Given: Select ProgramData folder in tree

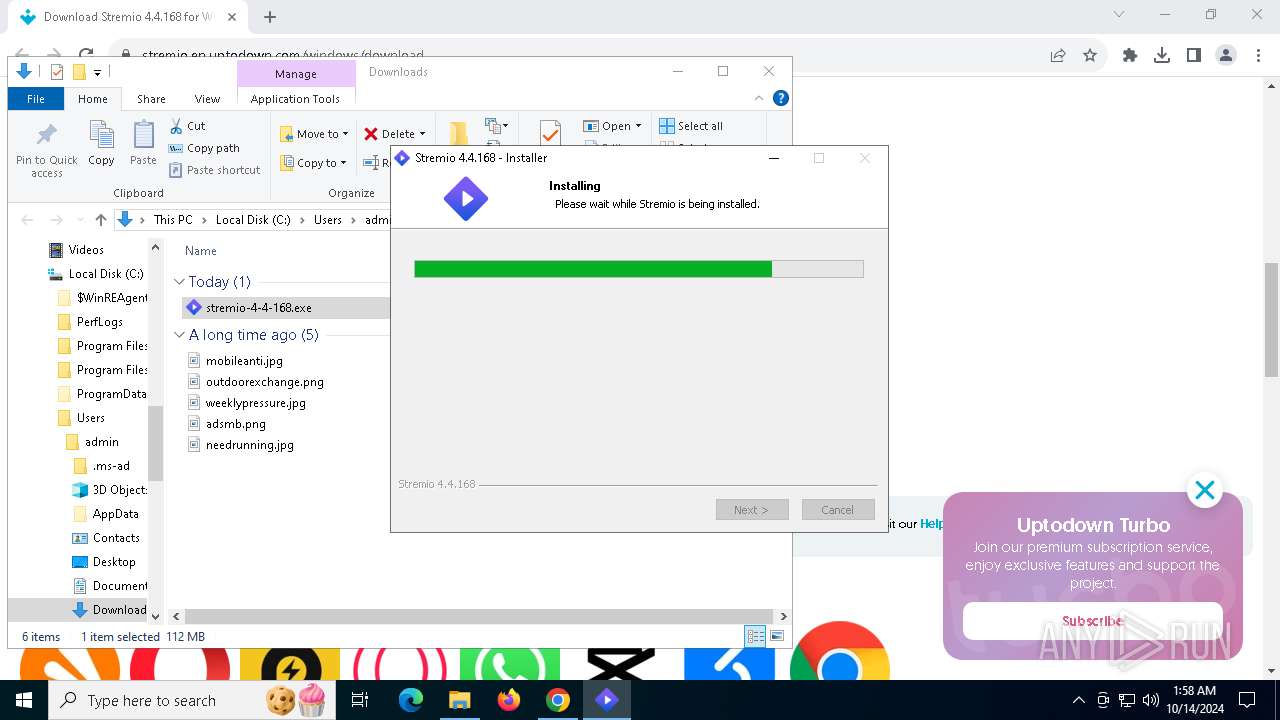Looking at the screenshot, I should click(x=111, y=394).
